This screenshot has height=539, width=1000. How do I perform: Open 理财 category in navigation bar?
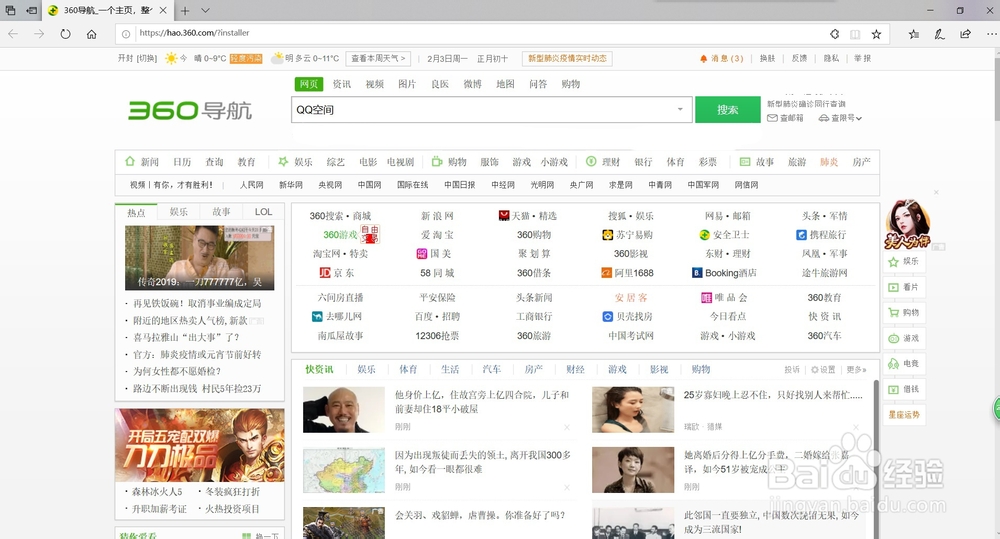click(x=610, y=162)
